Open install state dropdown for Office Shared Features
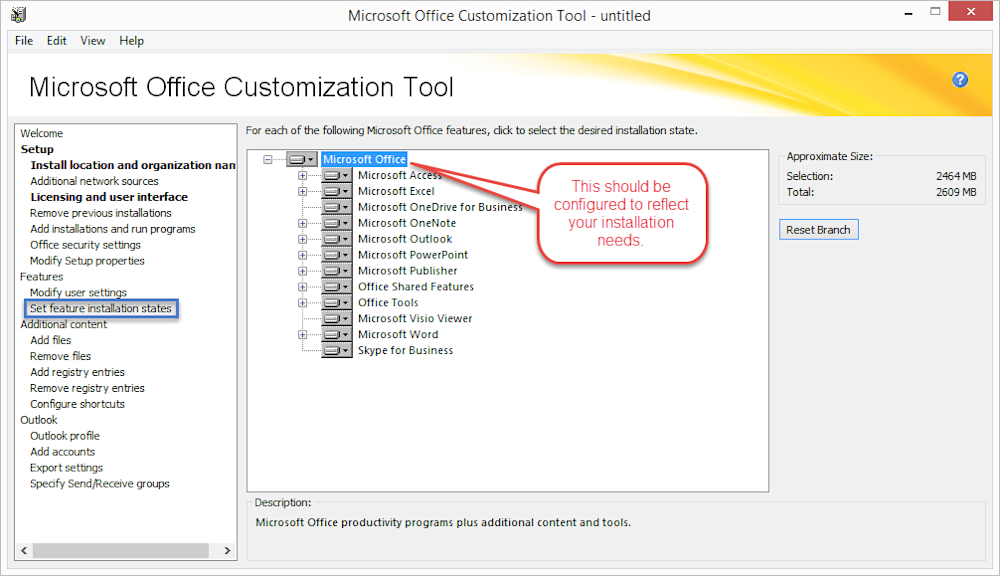The image size is (1000, 576). point(337,287)
